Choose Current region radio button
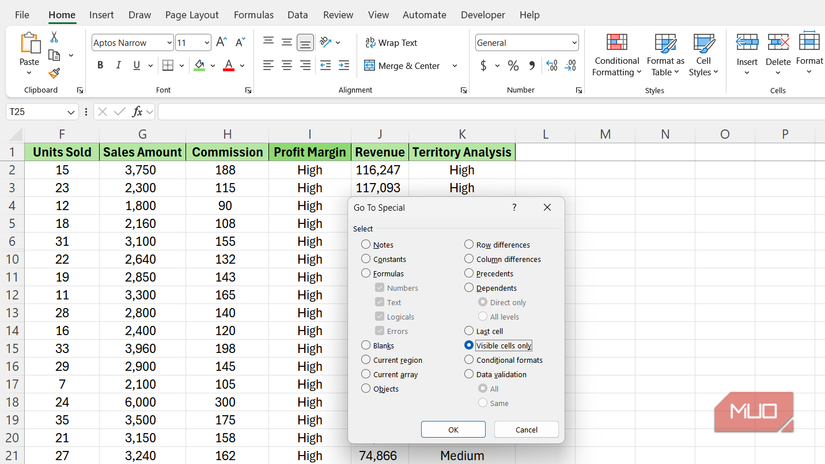Viewport: 825px width, 464px height. pos(366,359)
